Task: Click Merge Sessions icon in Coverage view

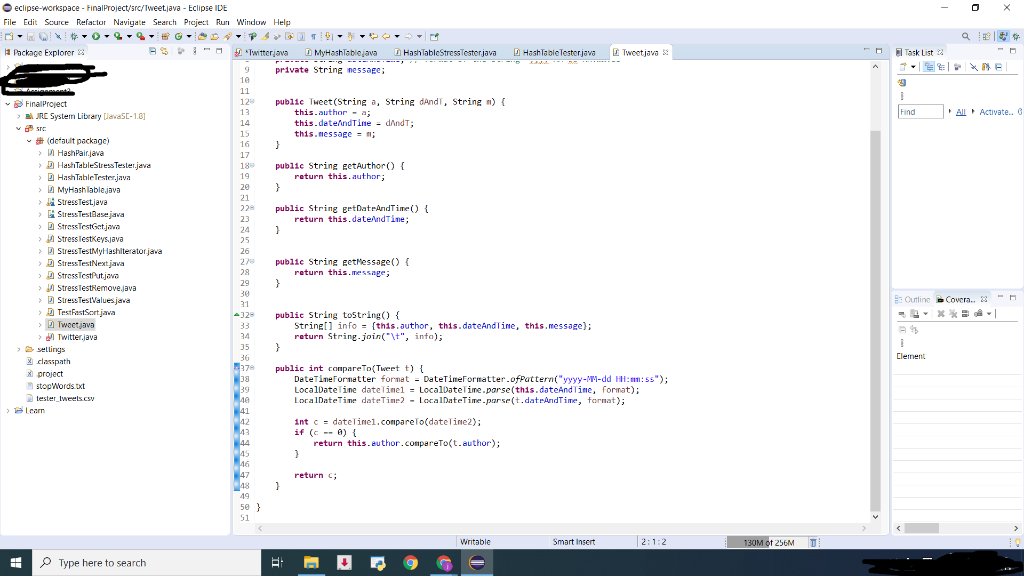Action: [x=965, y=314]
